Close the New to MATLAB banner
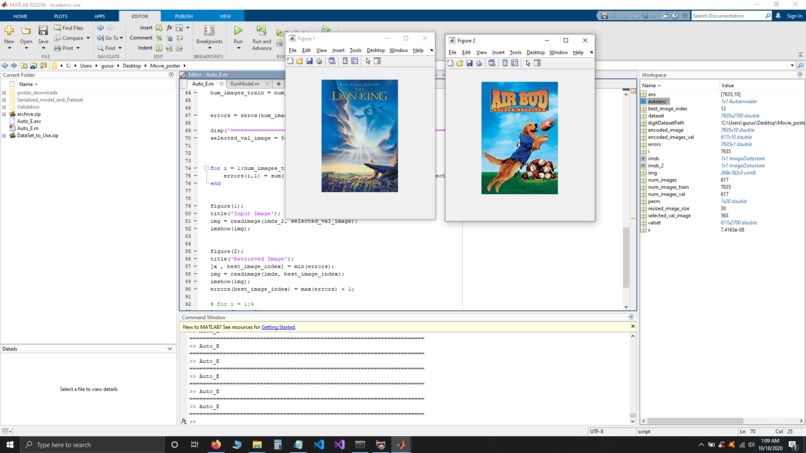 [x=633, y=327]
